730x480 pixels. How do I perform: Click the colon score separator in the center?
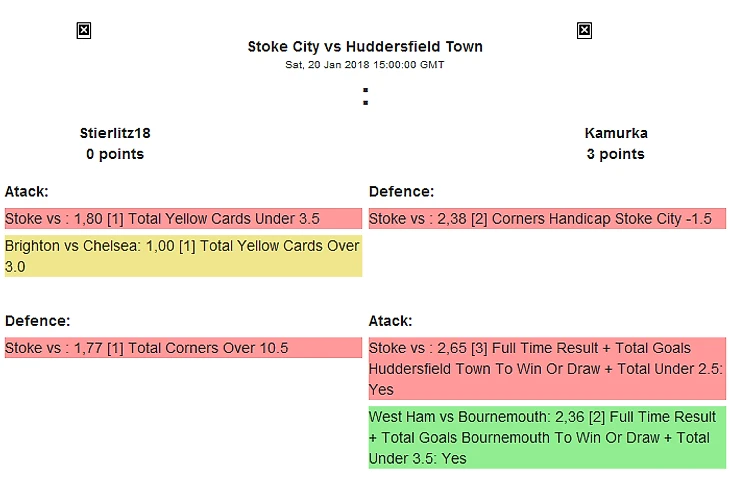click(365, 97)
